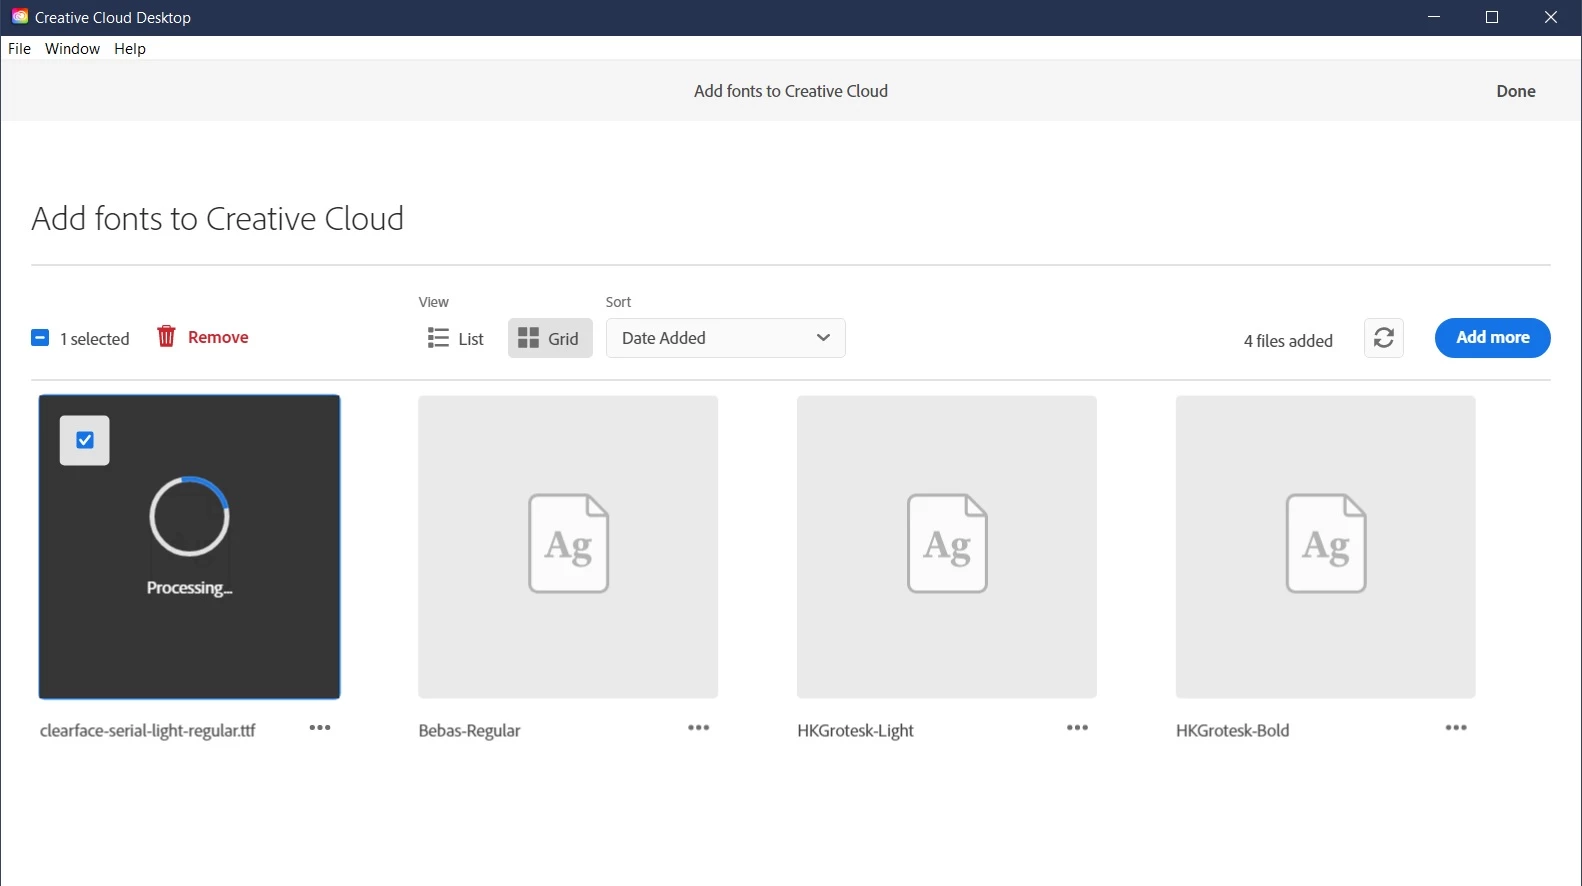The image size is (1582, 886).
Task: Click Done in the top right
Action: click(x=1516, y=91)
